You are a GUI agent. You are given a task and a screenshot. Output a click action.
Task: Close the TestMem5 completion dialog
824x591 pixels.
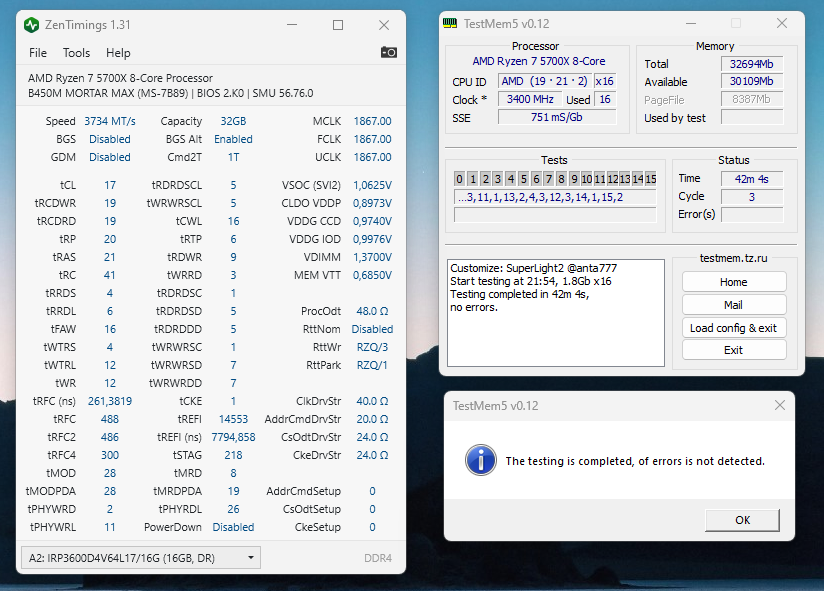click(780, 405)
